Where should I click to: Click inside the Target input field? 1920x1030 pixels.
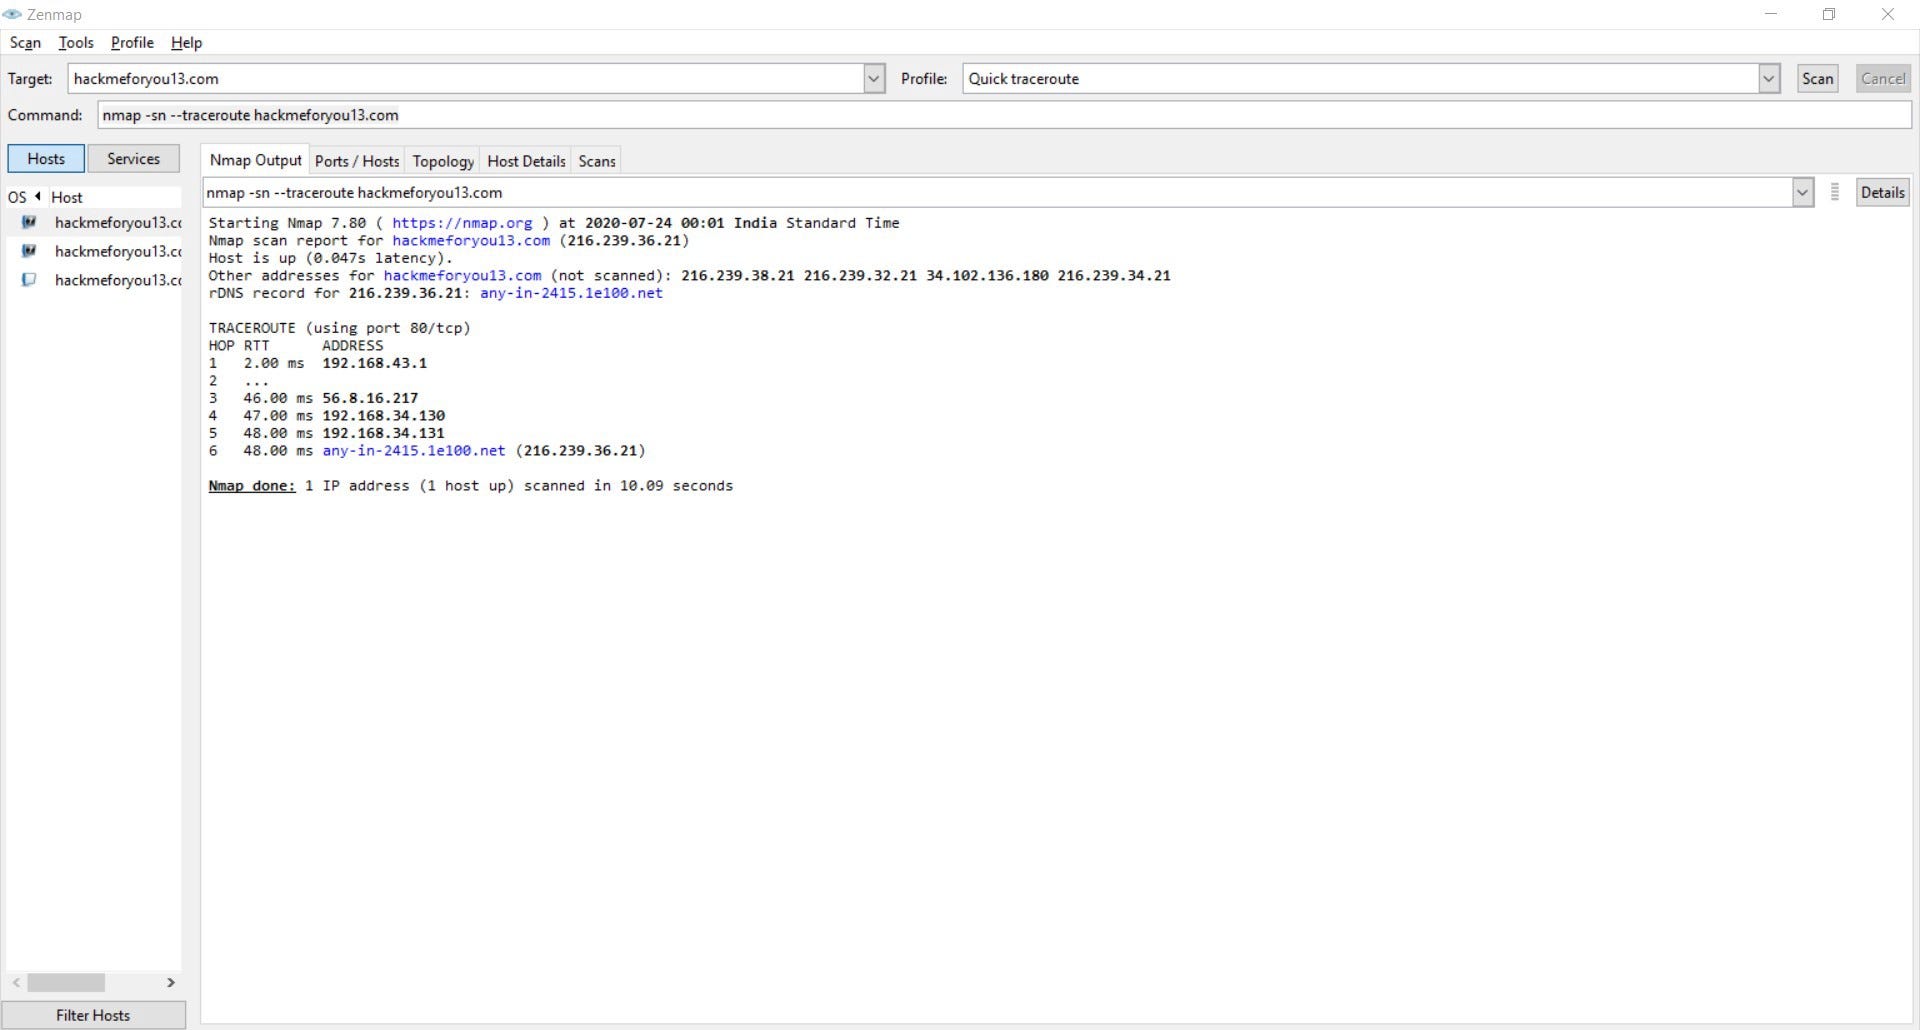465,78
